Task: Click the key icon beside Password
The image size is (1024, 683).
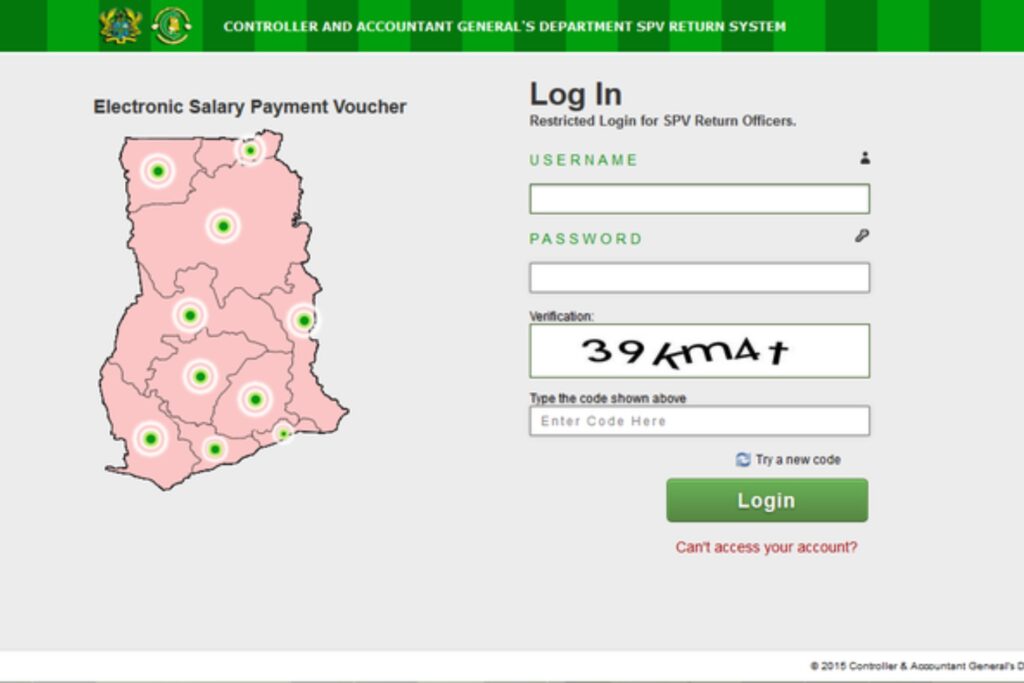Action: pyautogui.click(x=862, y=236)
